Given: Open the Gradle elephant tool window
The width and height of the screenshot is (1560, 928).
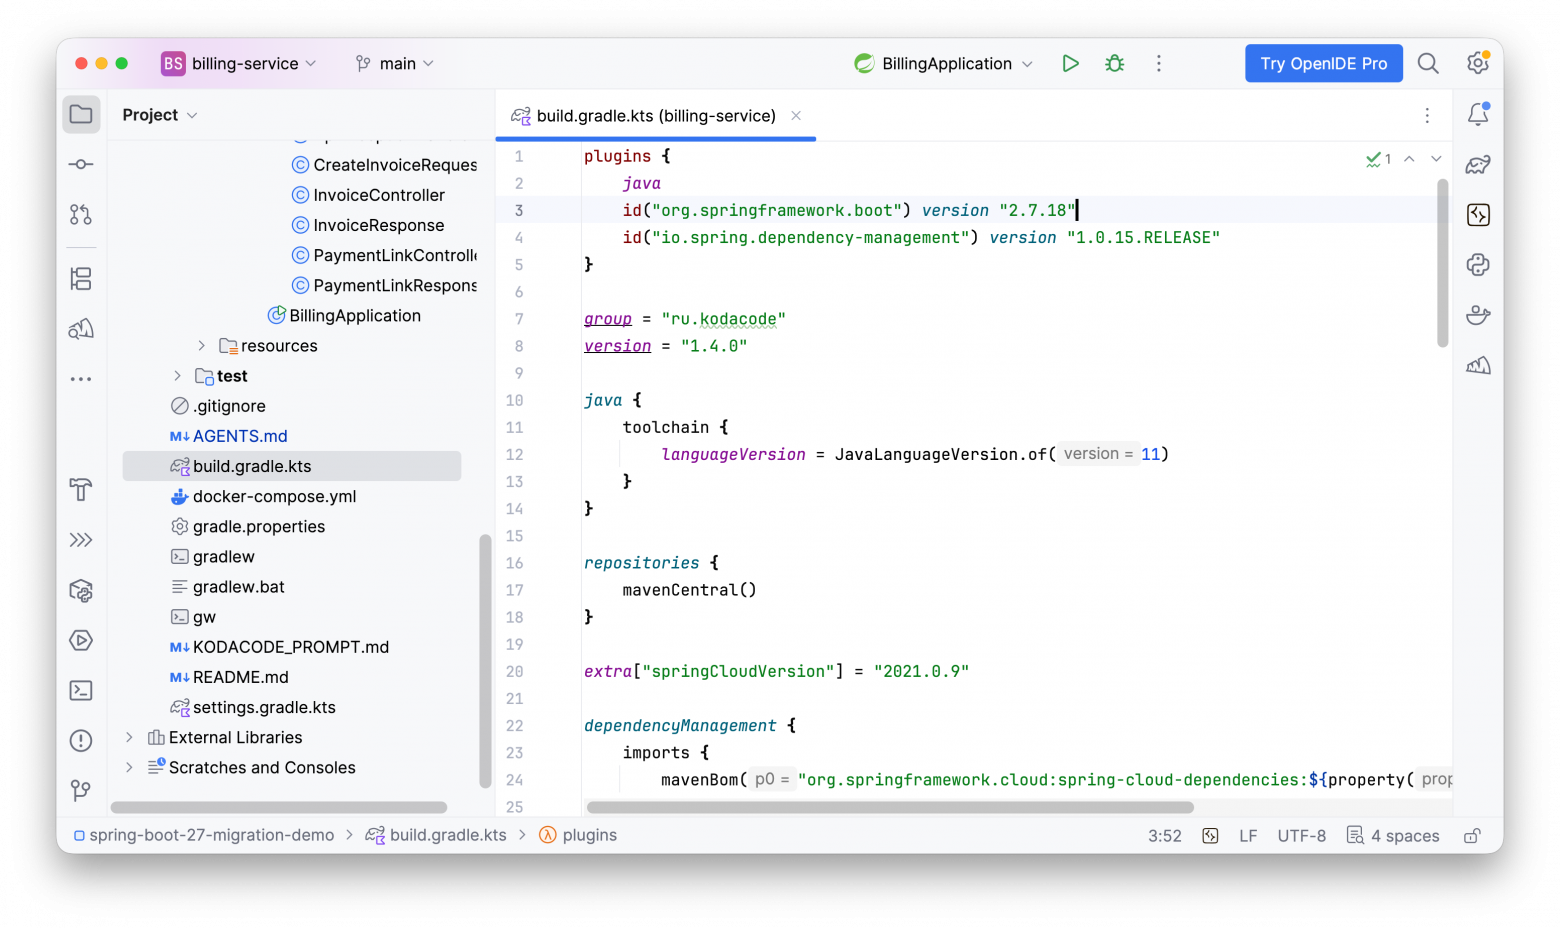Looking at the screenshot, I should point(1478,164).
